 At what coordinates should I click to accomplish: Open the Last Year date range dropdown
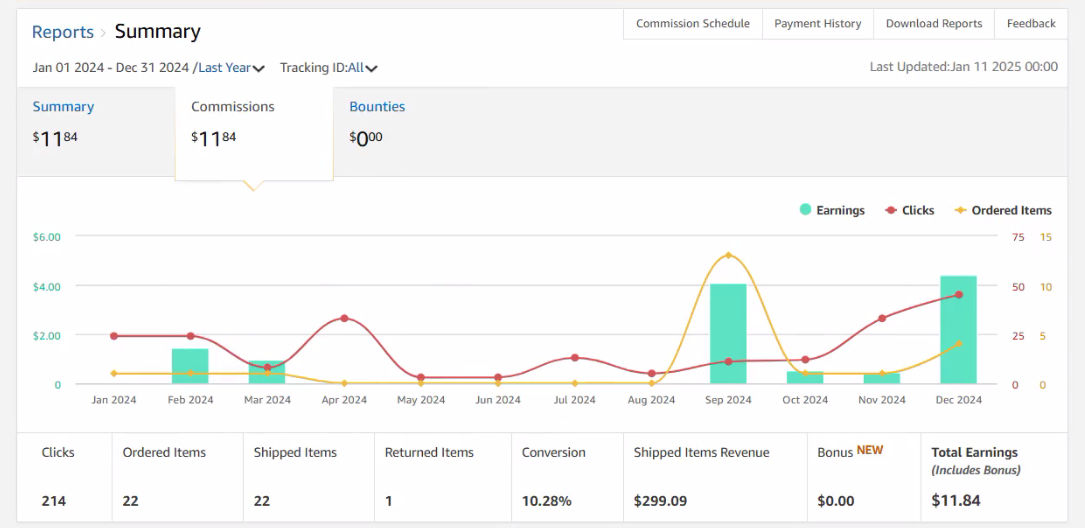232,68
